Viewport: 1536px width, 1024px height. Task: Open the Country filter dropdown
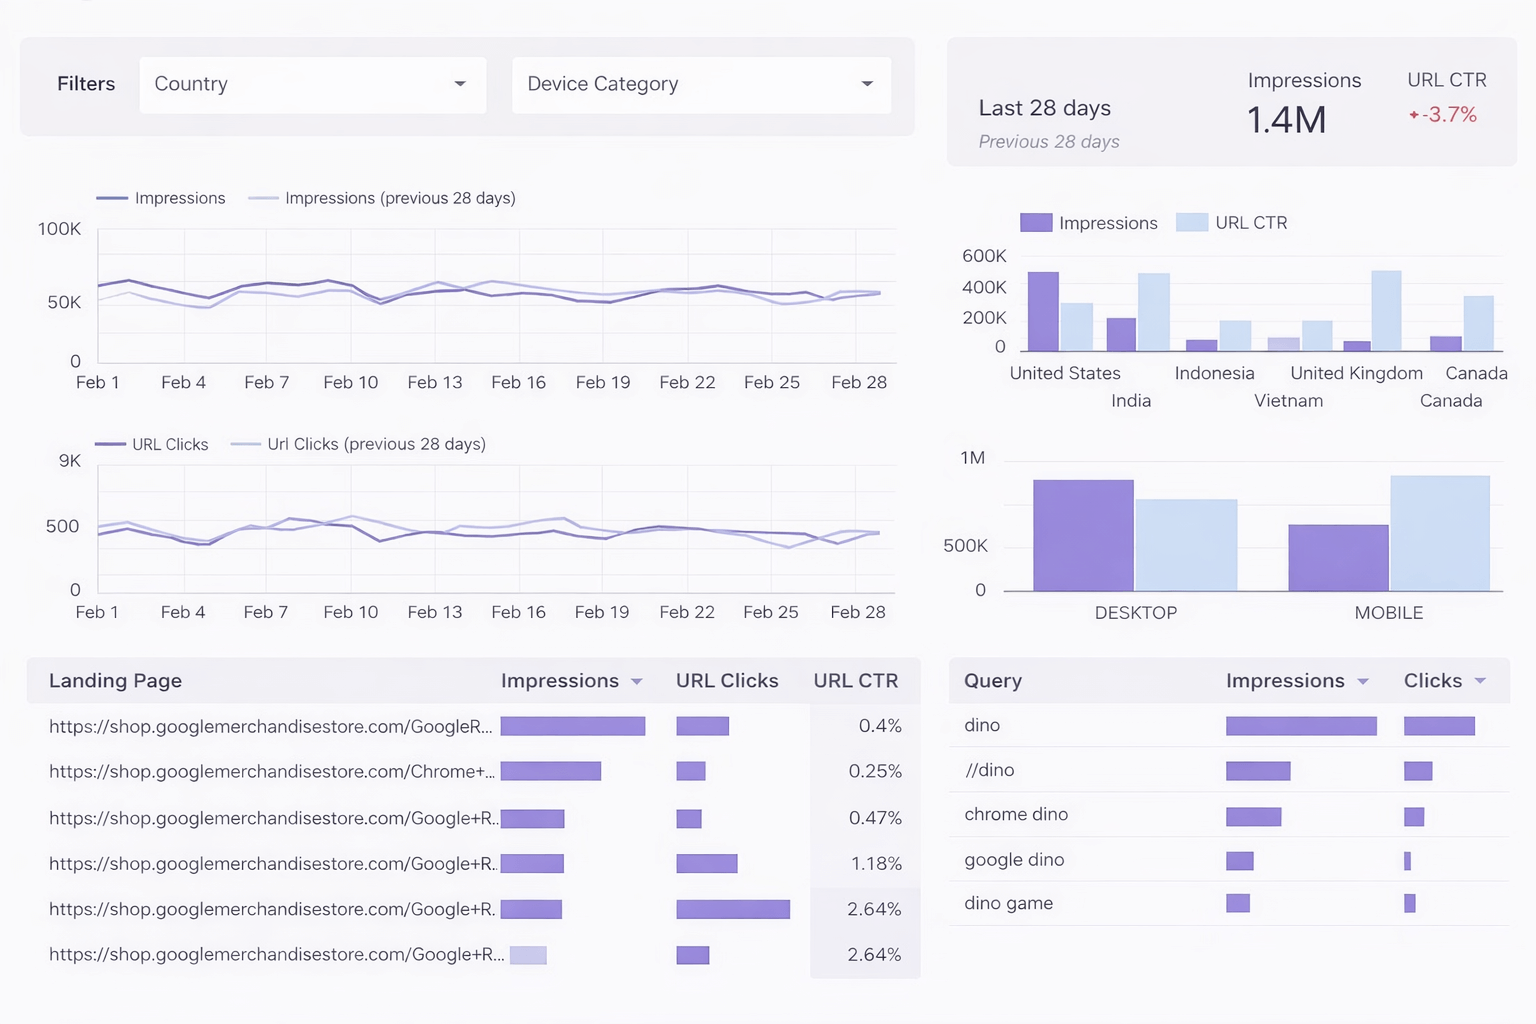pos(312,84)
